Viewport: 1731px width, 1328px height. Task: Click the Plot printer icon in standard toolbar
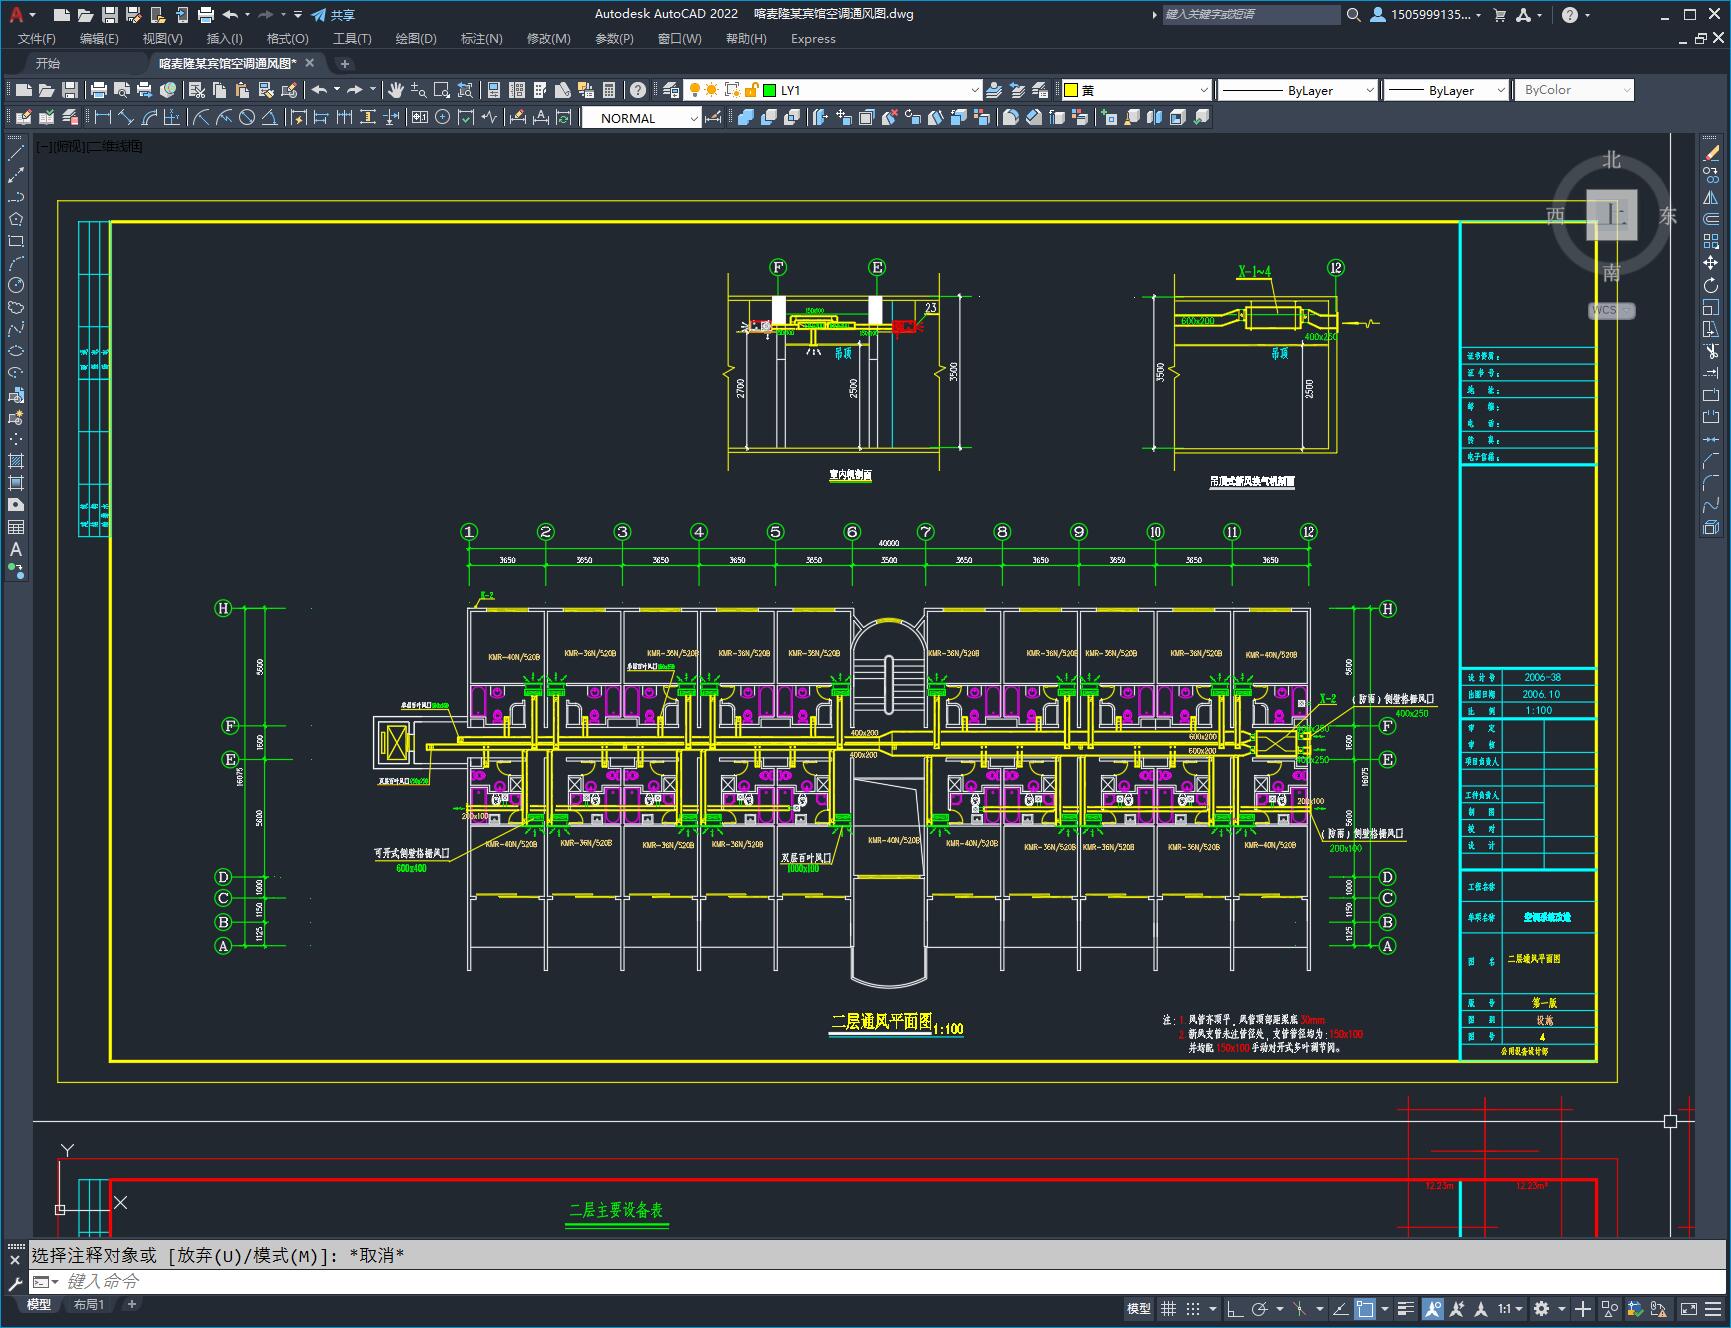tap(98, 90)
